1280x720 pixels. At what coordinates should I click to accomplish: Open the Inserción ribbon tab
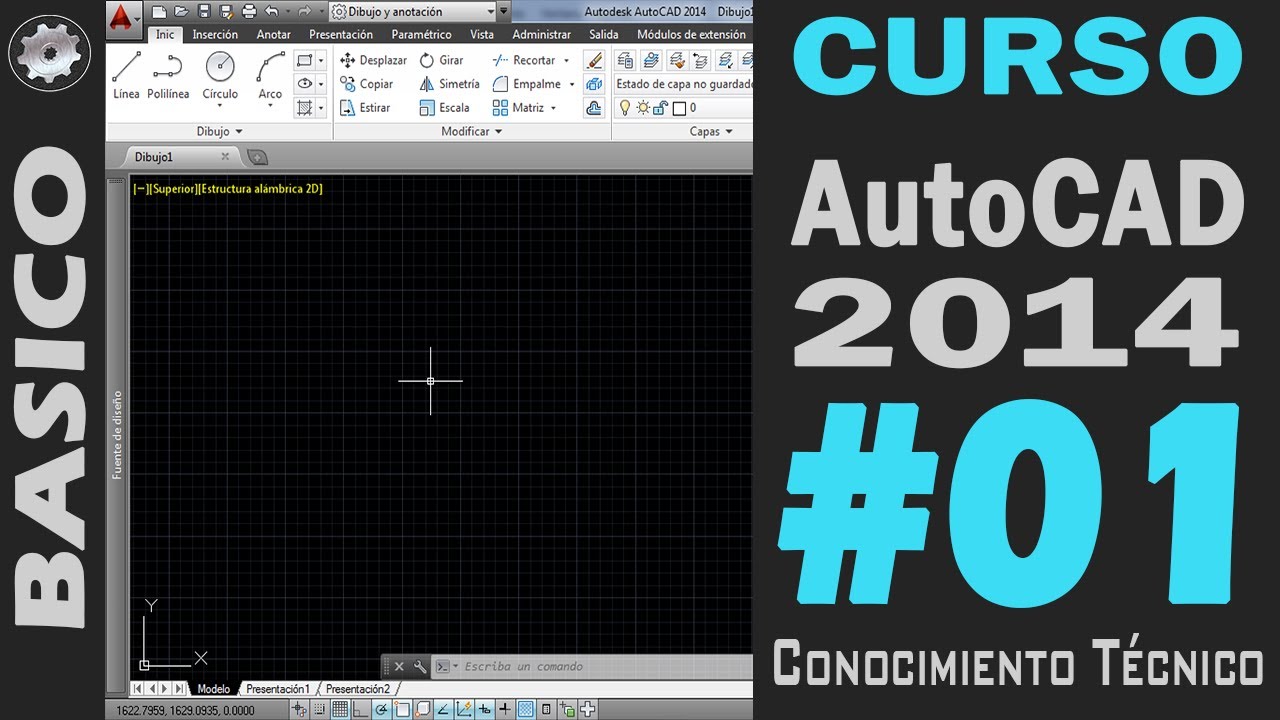coord(215,34)
